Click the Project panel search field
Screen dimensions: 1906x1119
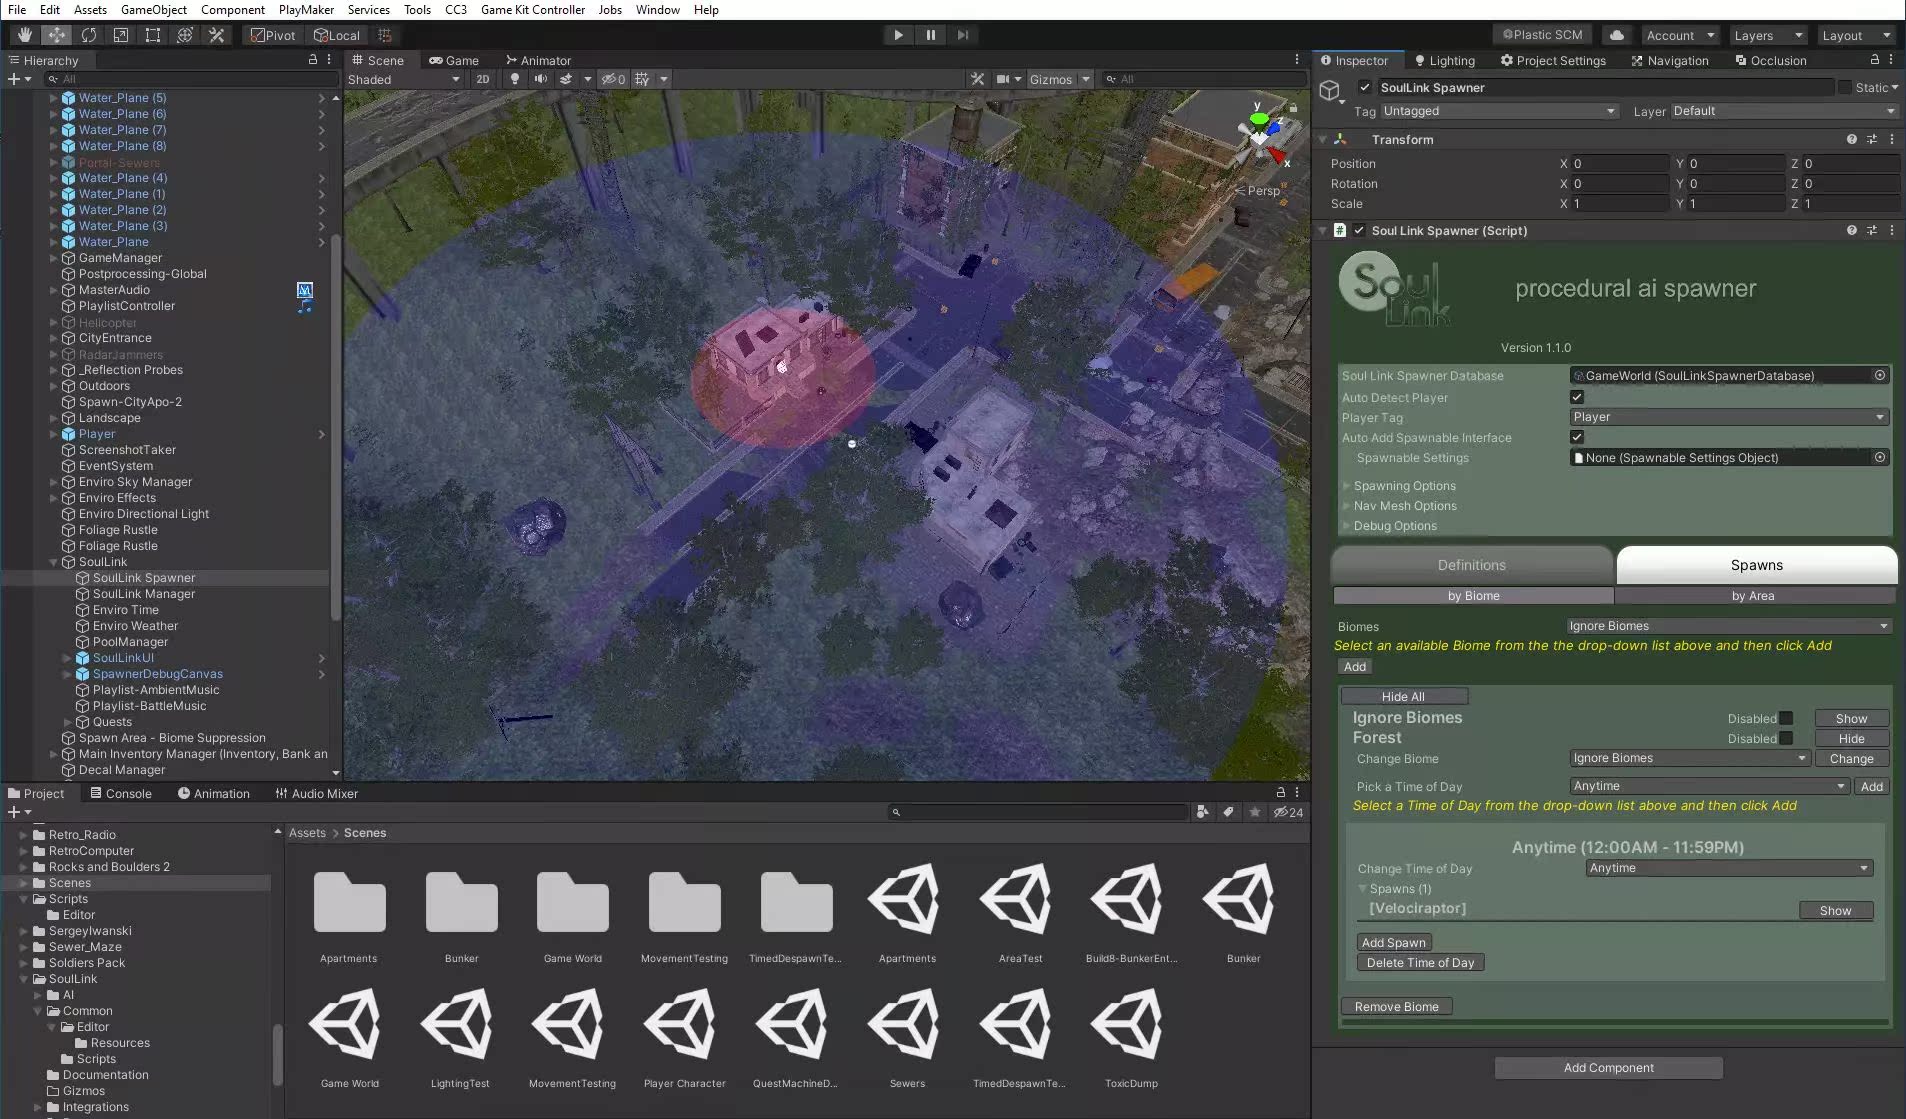coord(1037,812)
